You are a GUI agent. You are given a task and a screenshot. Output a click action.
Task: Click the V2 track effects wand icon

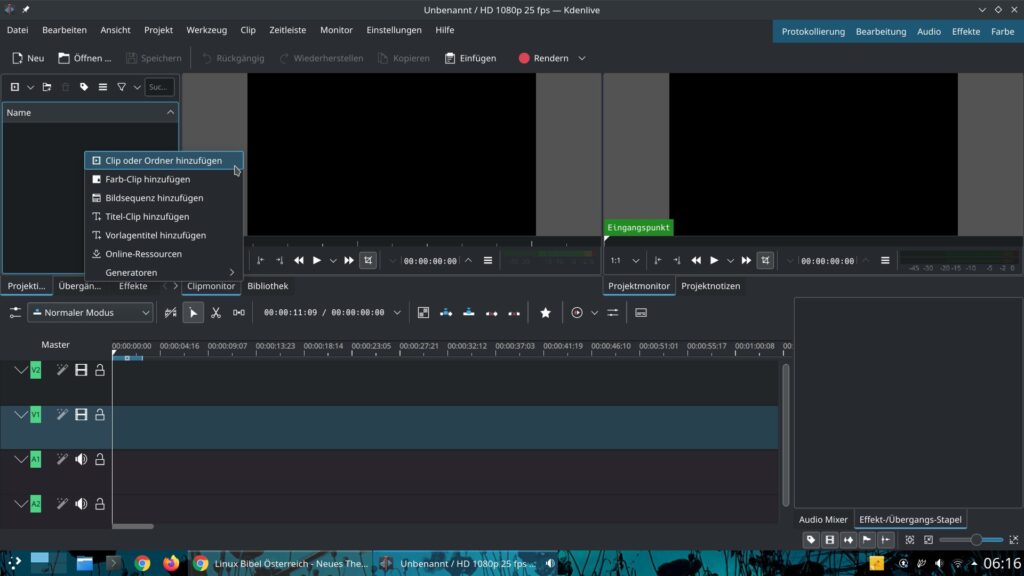click(x=62, y=370)
